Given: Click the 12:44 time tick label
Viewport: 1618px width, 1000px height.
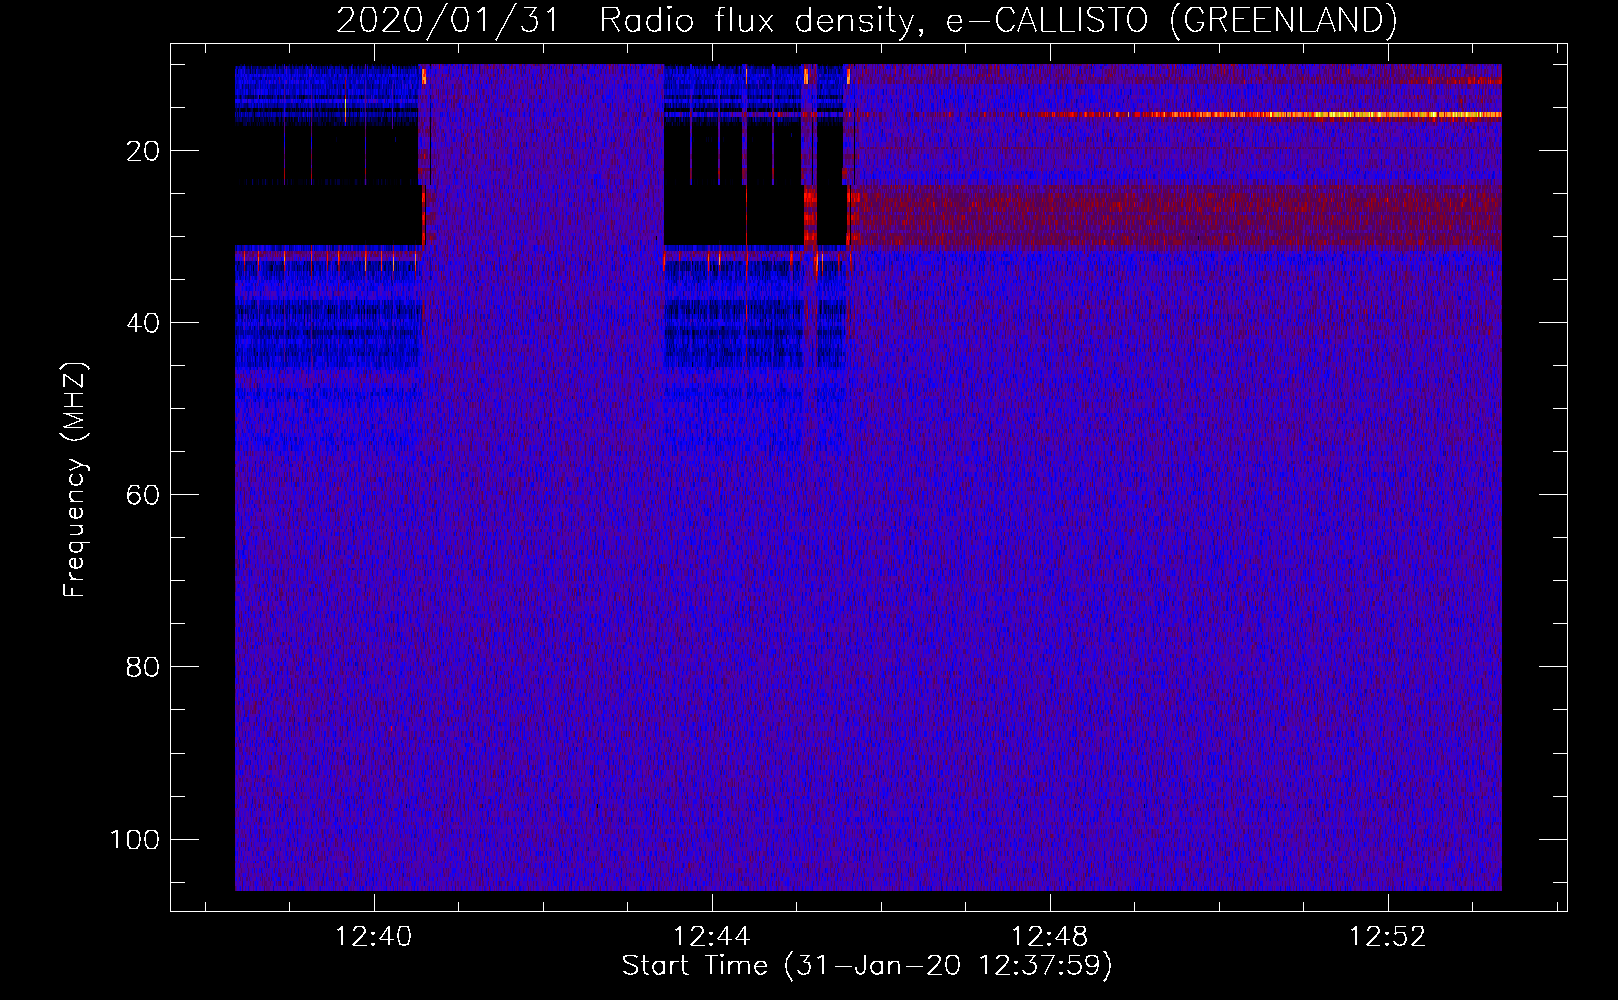Looking at the screenshot, I should click(x=711, y=937).
